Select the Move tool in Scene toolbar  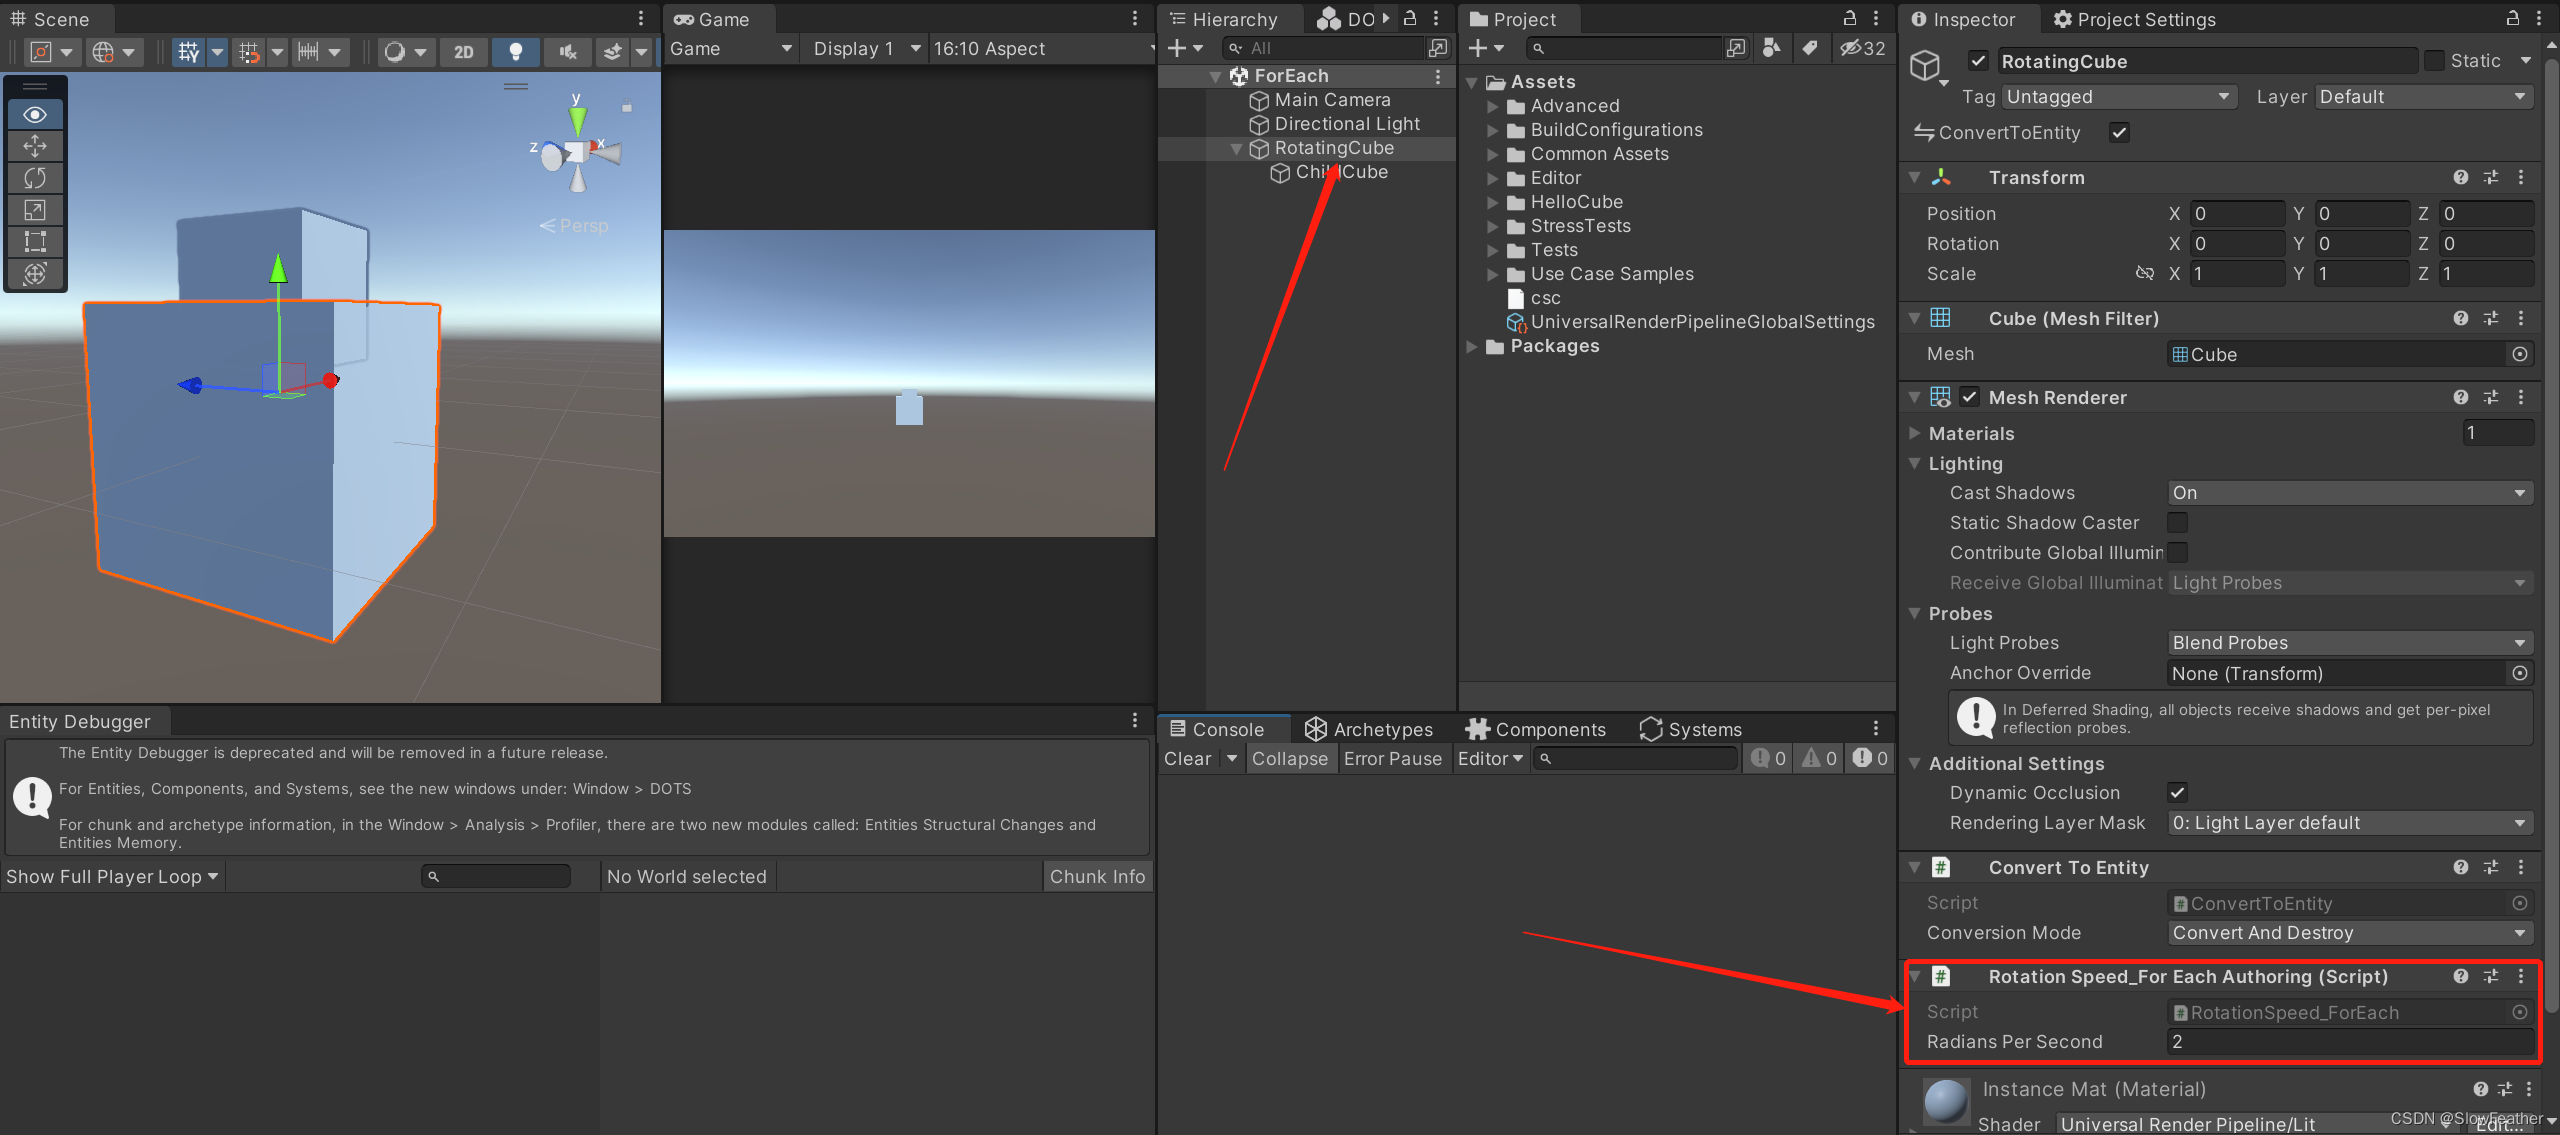point(35,146)
